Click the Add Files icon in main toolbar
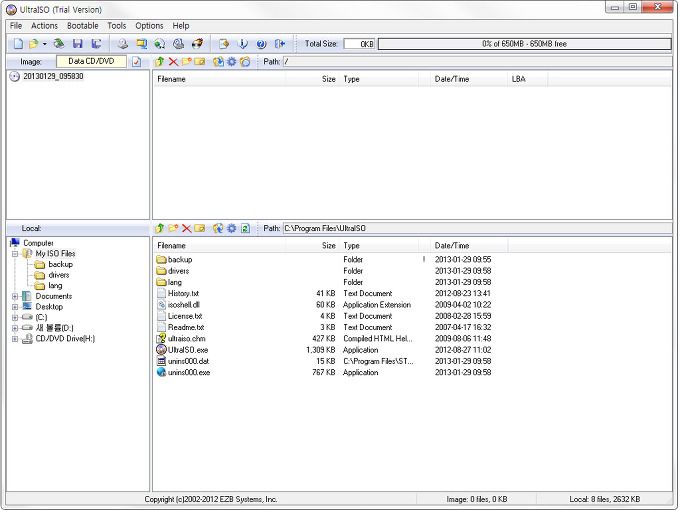680x510 pixels. [224, 43]
